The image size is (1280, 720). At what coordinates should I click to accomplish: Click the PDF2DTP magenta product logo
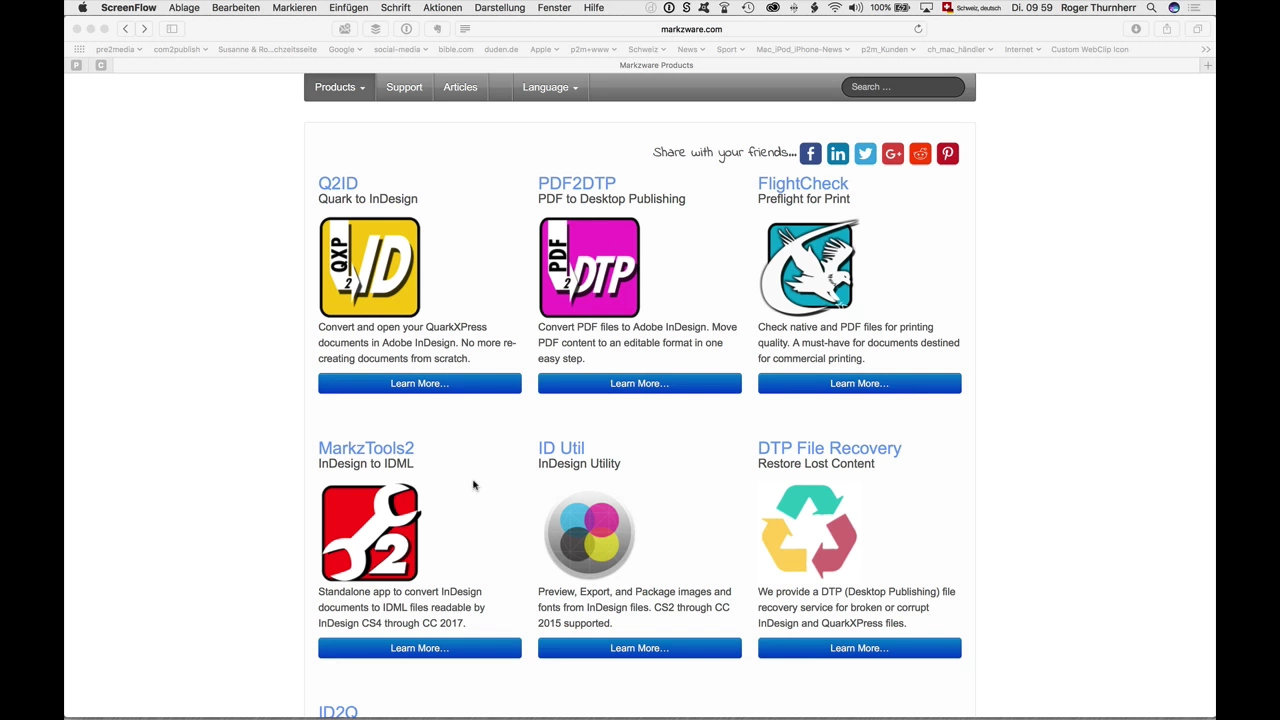589,267
